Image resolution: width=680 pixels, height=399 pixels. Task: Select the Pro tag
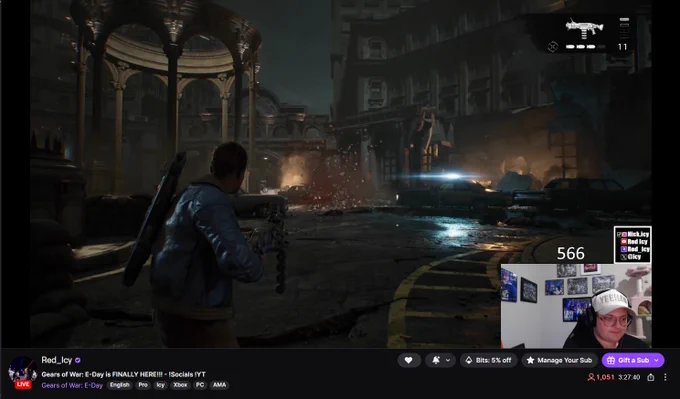143,385
